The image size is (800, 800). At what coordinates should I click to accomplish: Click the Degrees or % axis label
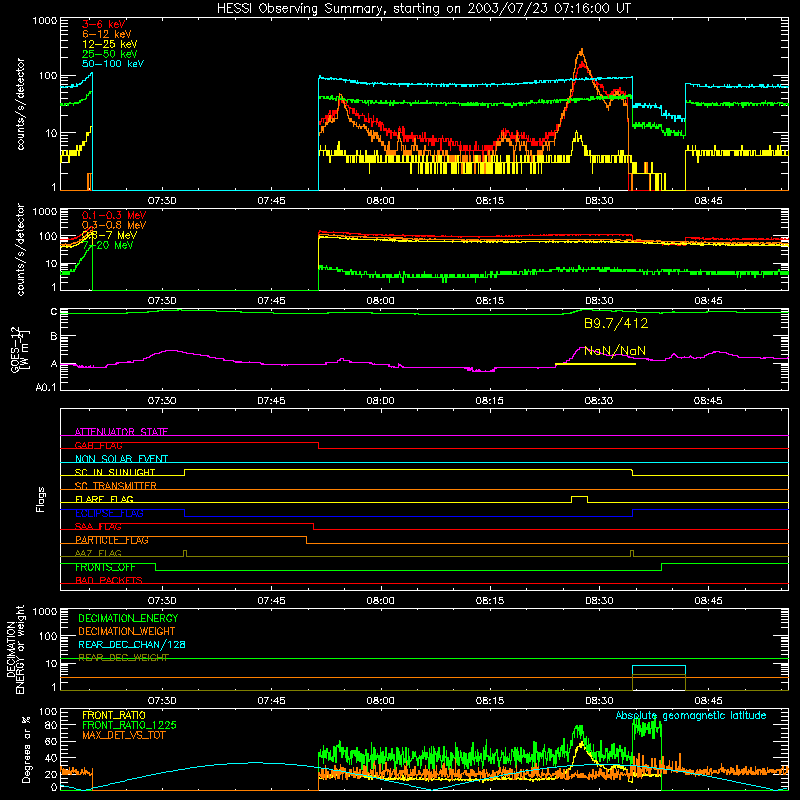[x=26, y=749]
